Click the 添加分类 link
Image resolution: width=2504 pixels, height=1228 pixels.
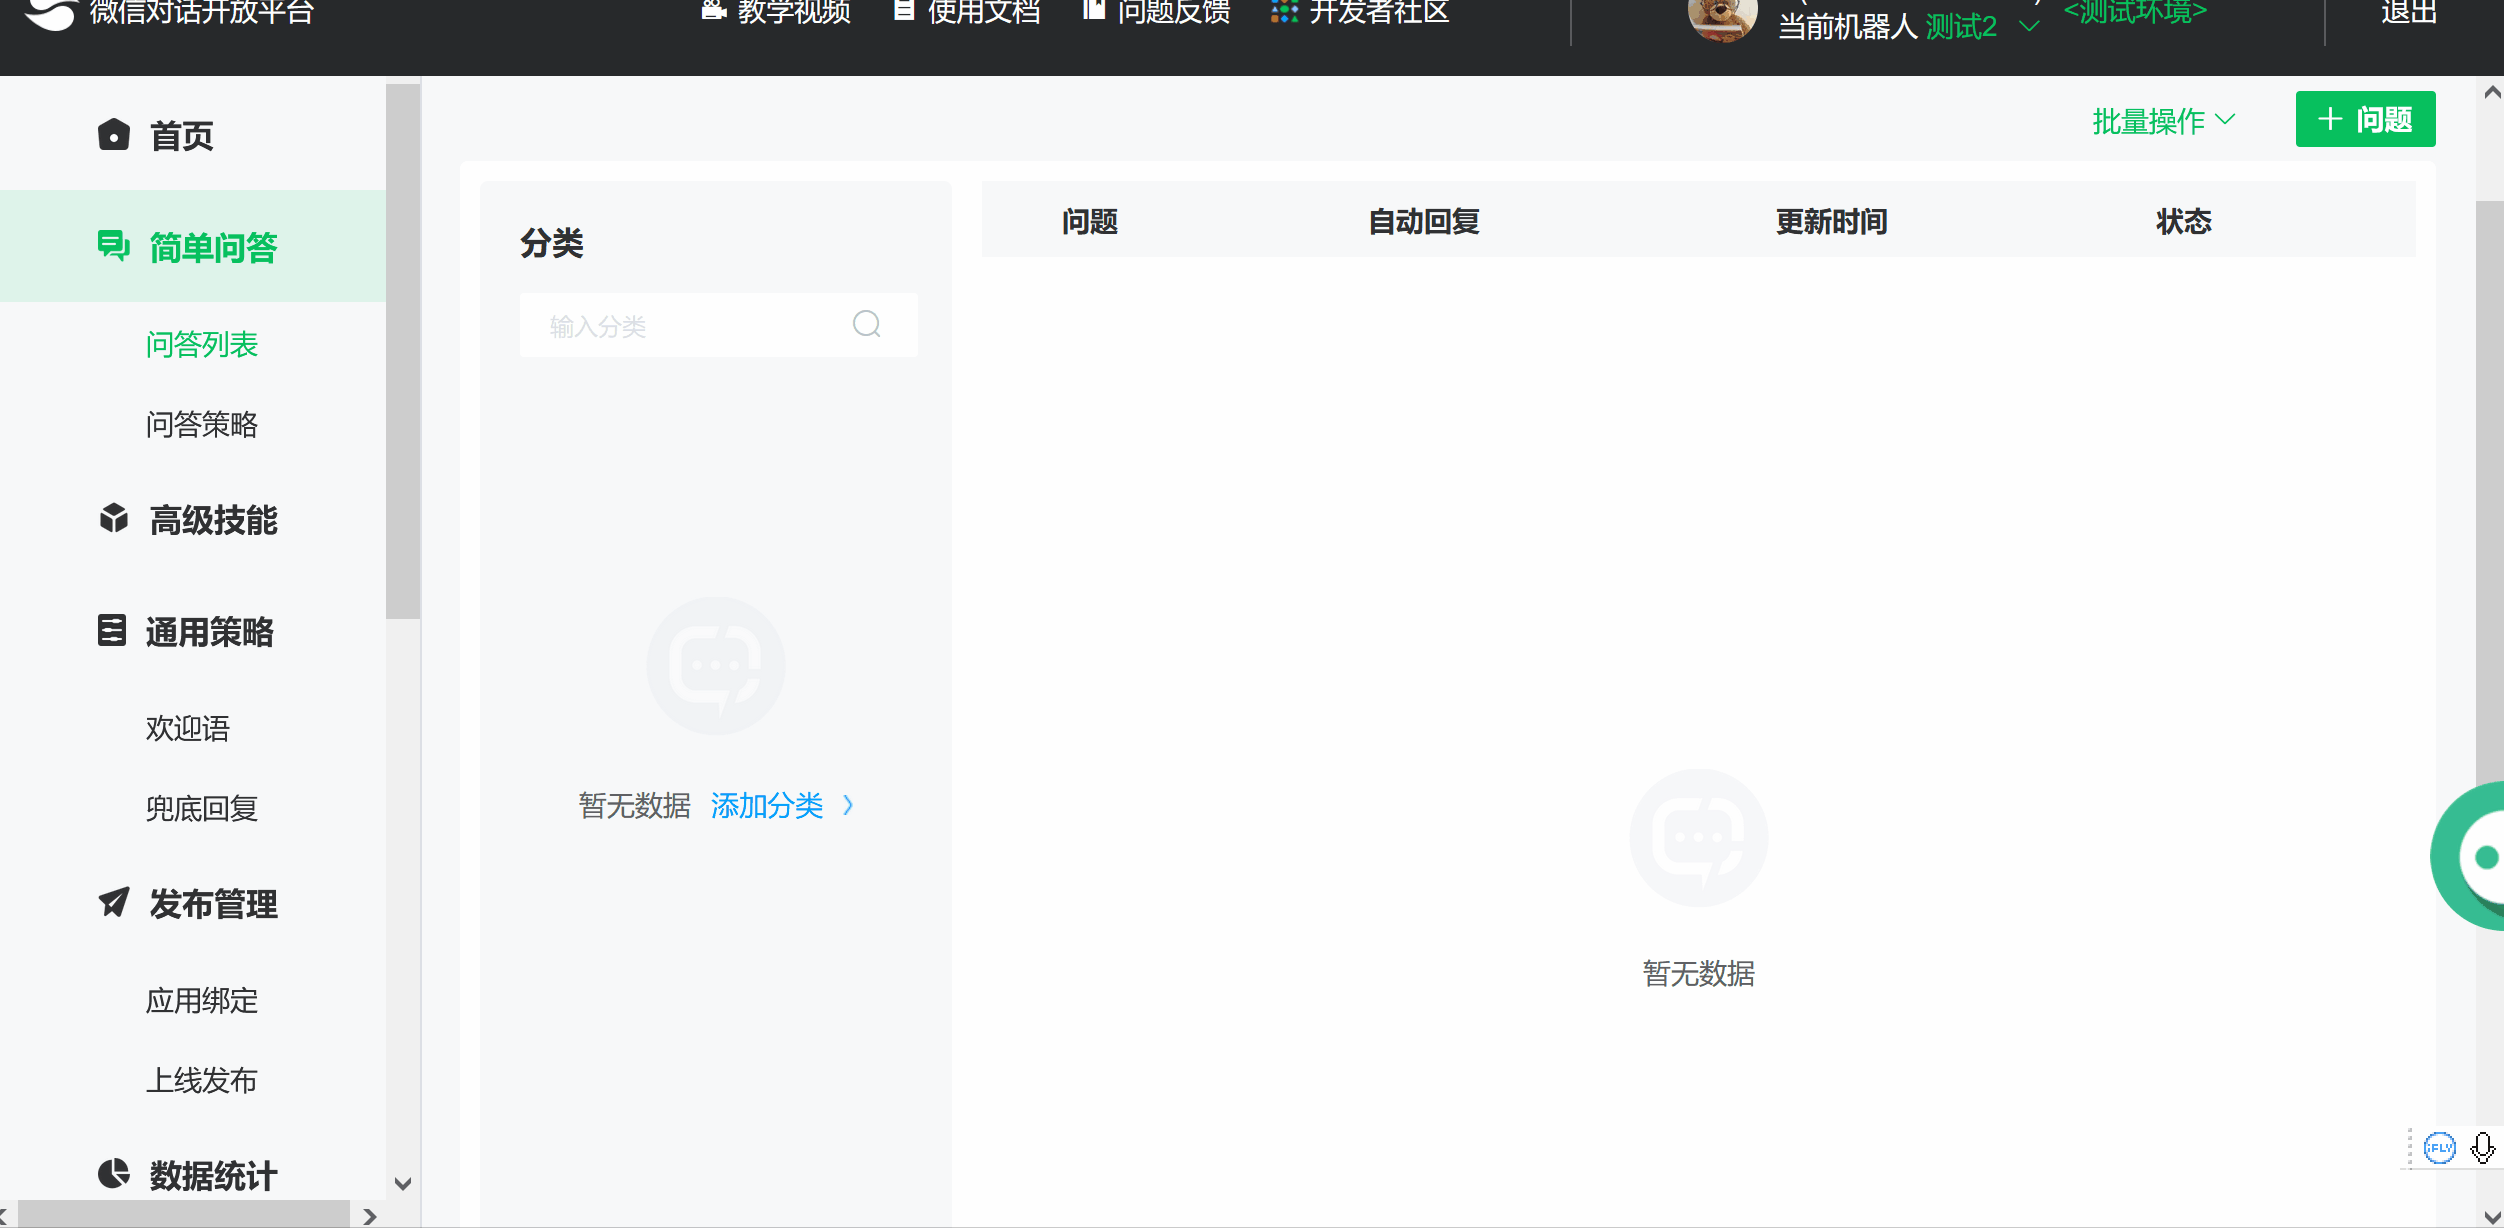click(767, 805)
